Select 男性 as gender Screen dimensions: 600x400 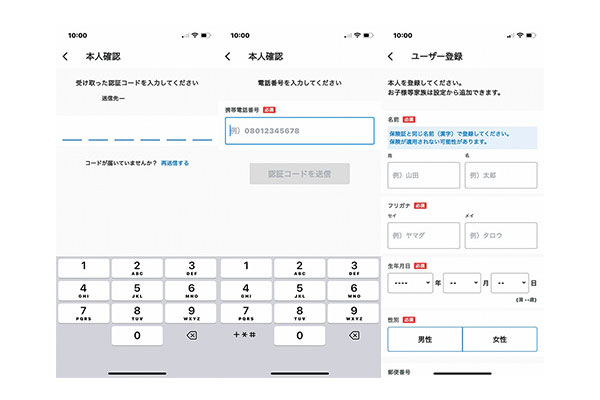point(424,340)
